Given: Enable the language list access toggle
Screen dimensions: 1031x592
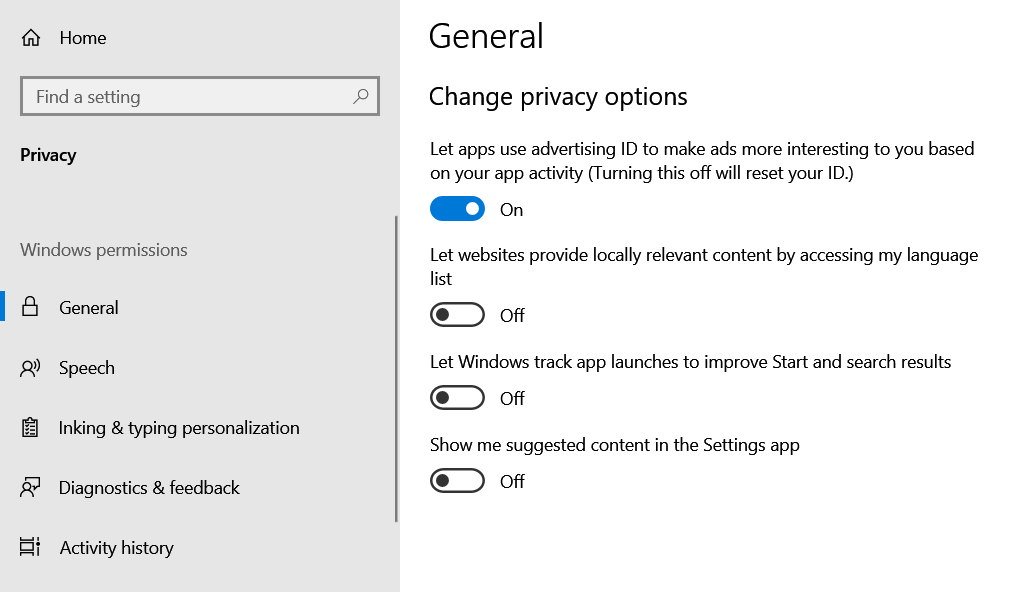Looking at the screenshot, I should pyautogui.click(x=457, y=315).
